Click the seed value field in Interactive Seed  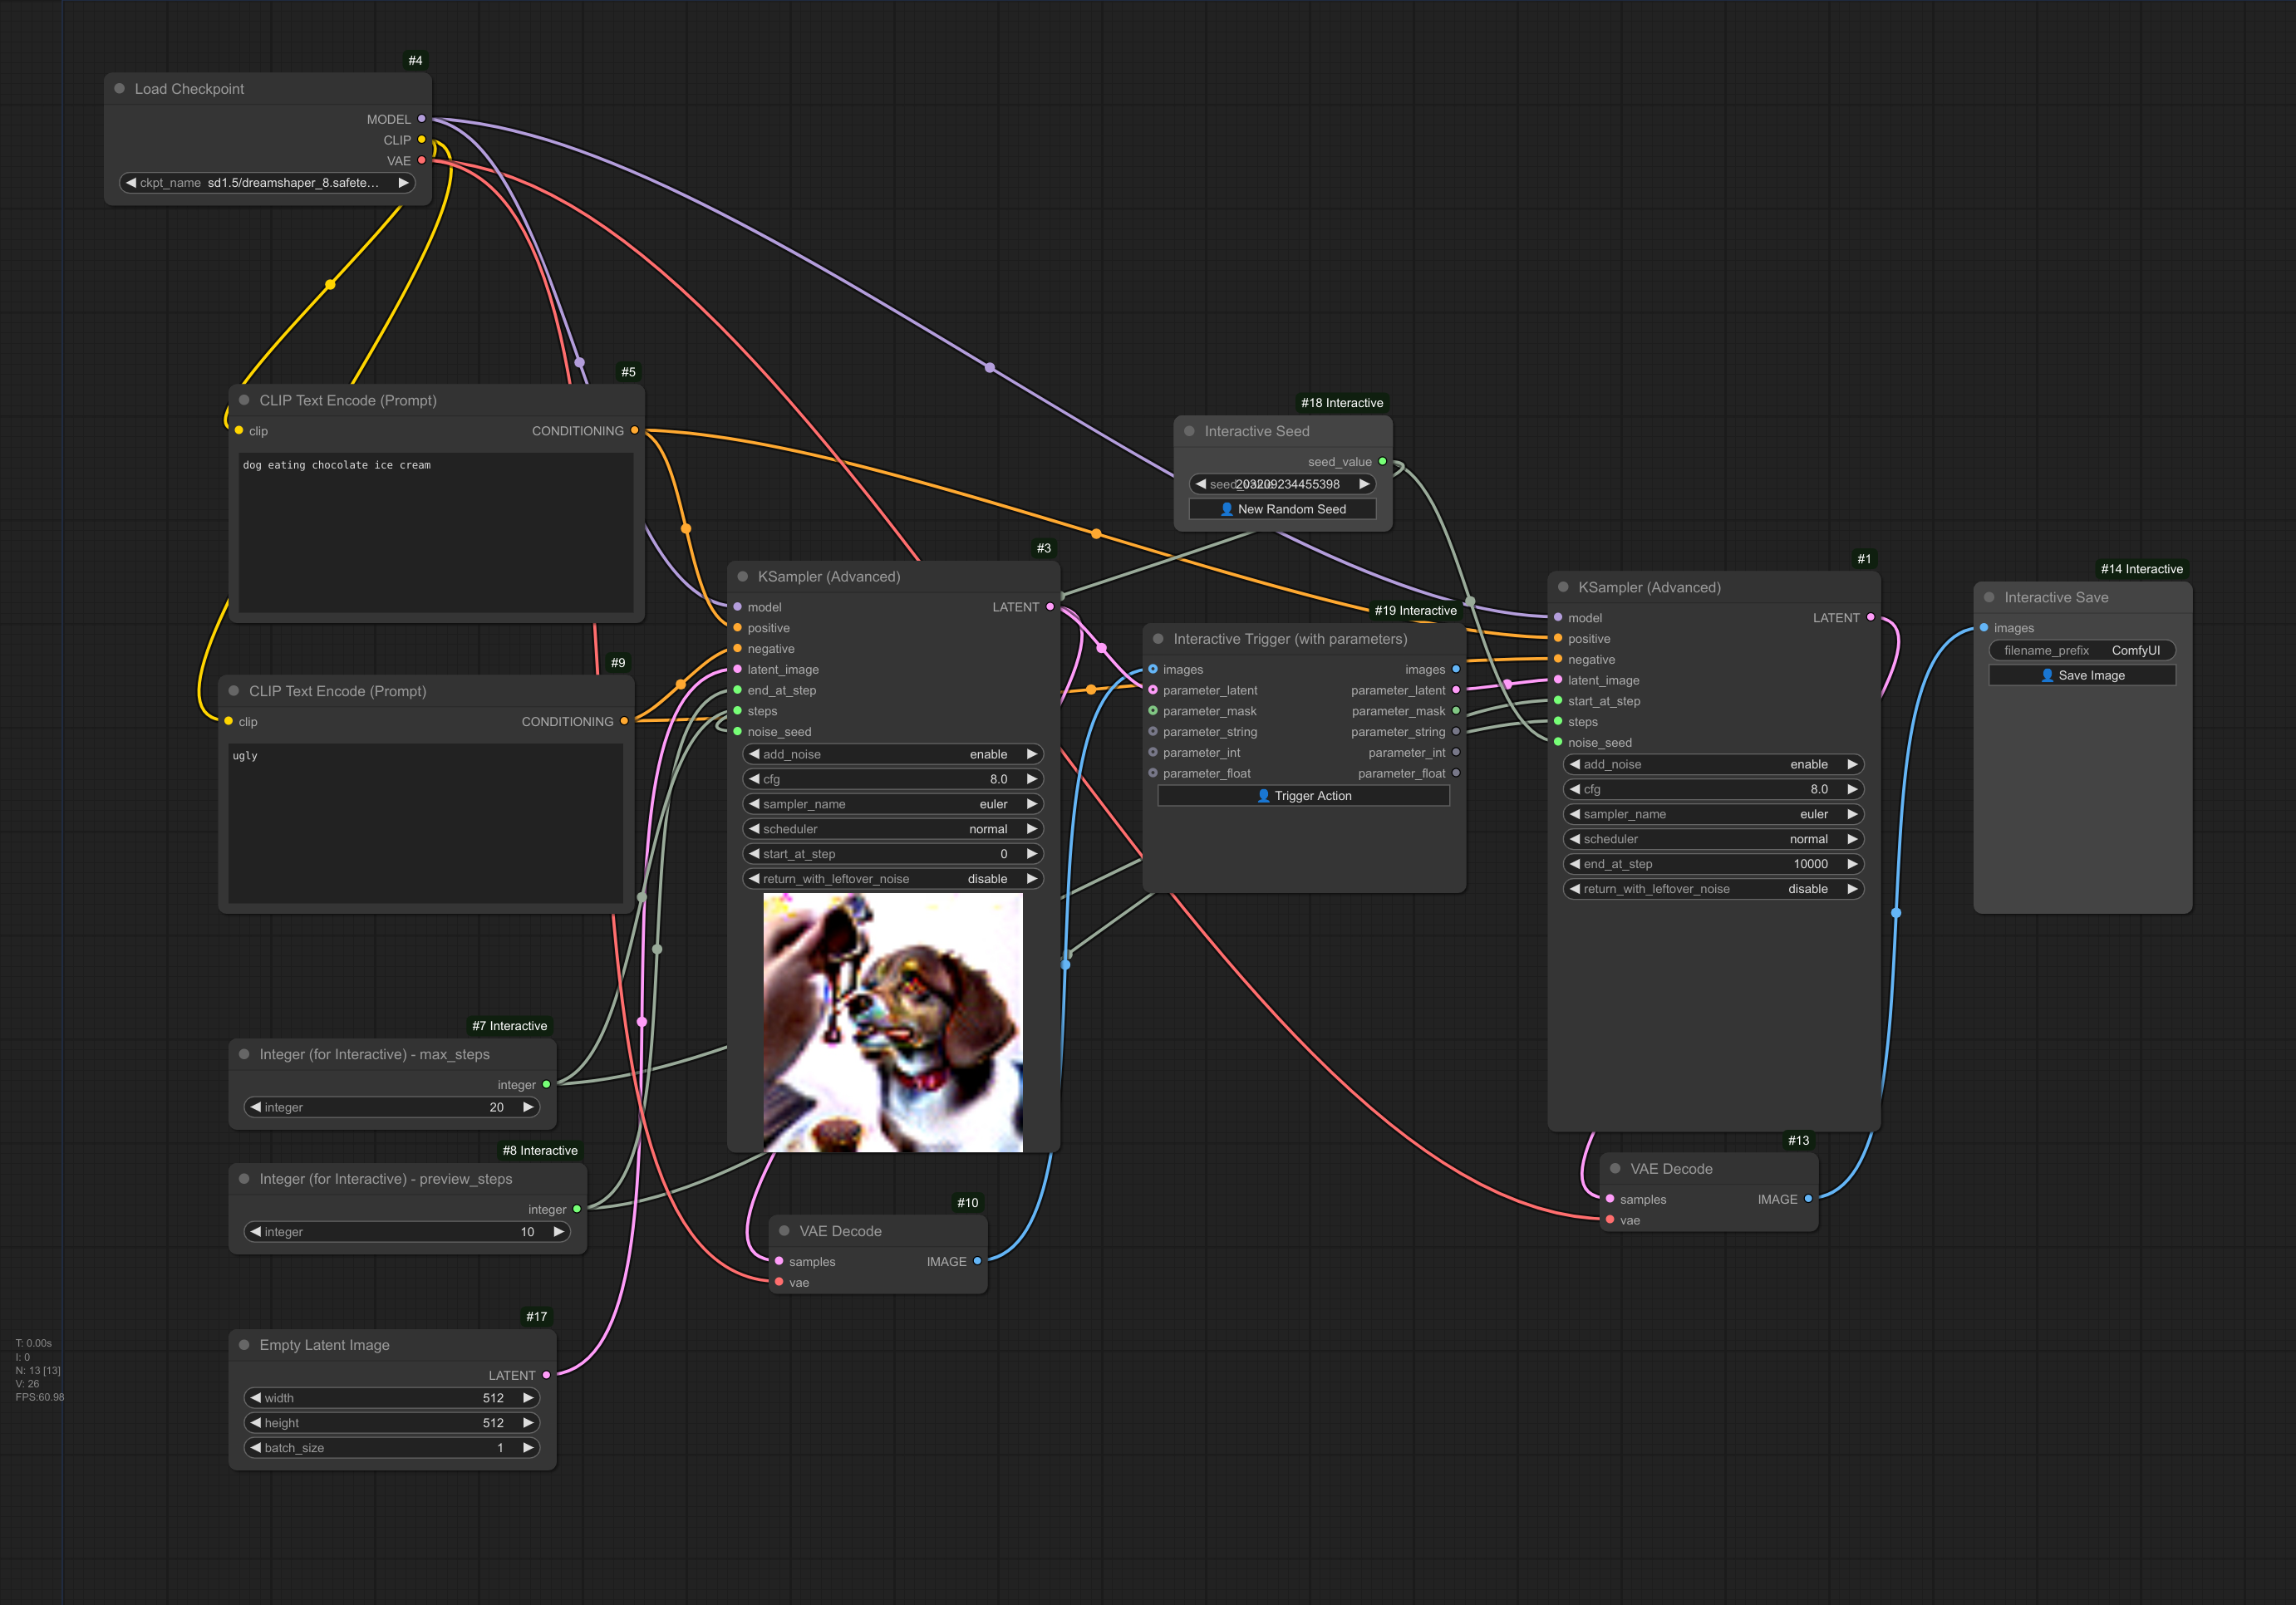click(x=1282, y=484)
